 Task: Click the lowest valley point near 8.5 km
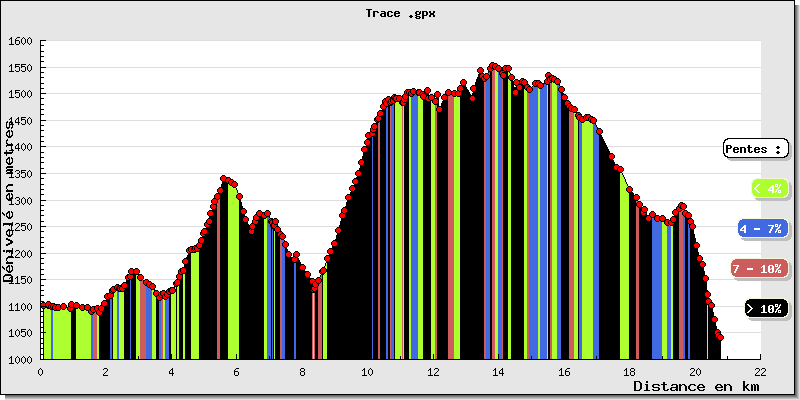pos(314,287)
